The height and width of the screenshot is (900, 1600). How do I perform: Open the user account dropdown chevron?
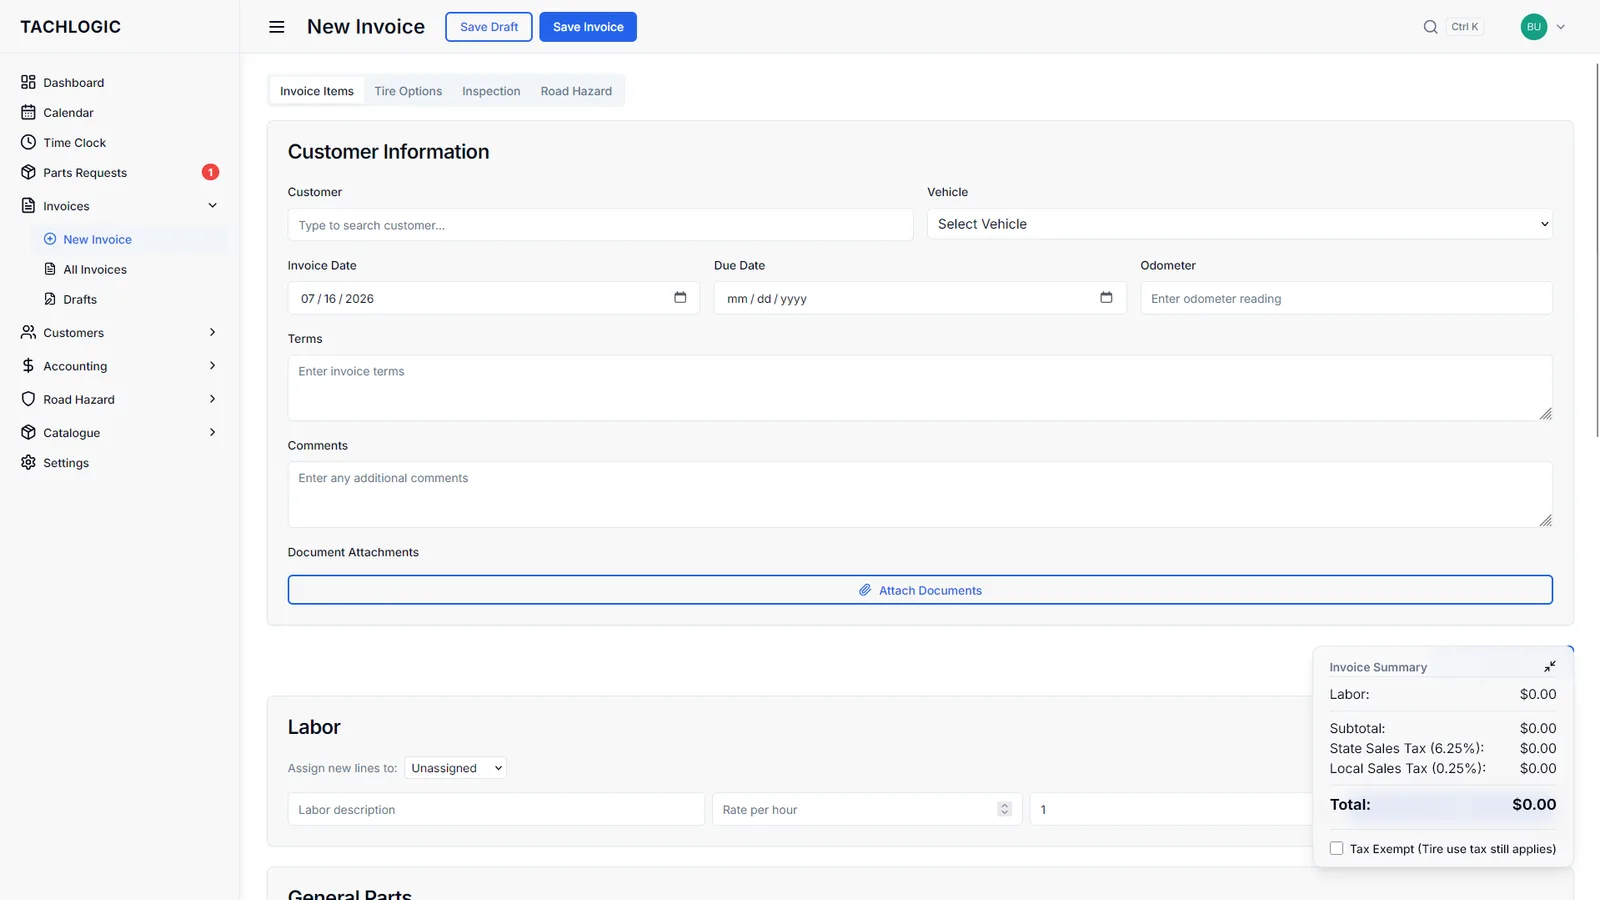coord(1560,27)
